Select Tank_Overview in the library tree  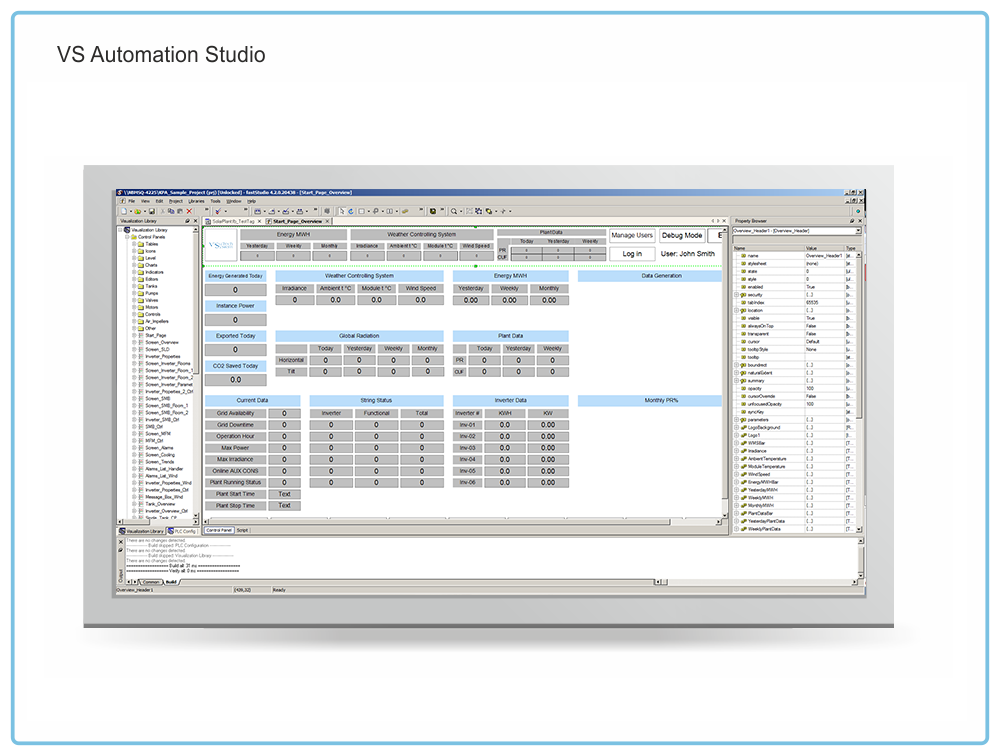[x=160, y=504]
